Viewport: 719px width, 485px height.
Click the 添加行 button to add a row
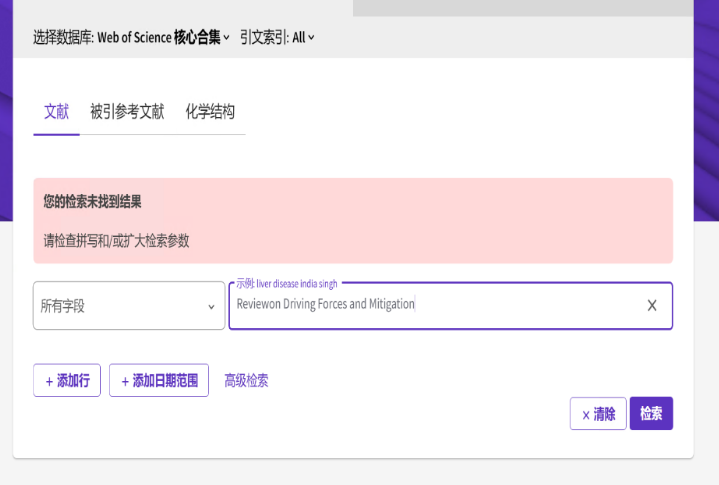pyautogui.click(x=67, y=380)
